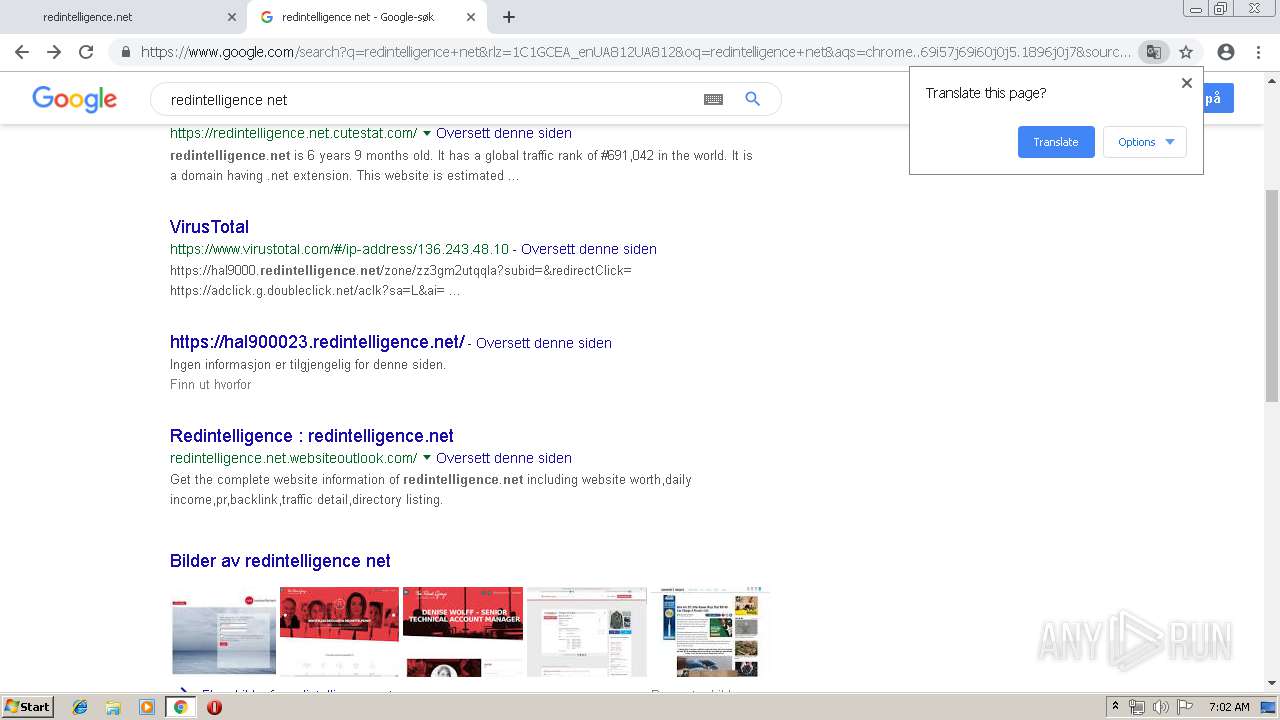The height and width of the screenshot is (720, 1280).
Task: Open Internet Explorer from the taskbar
Action: coord(80,707)
